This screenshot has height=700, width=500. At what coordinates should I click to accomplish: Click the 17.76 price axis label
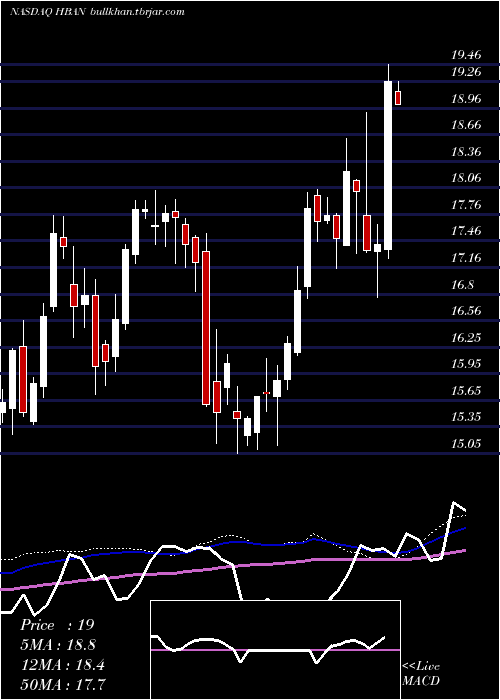click(466, 205)
